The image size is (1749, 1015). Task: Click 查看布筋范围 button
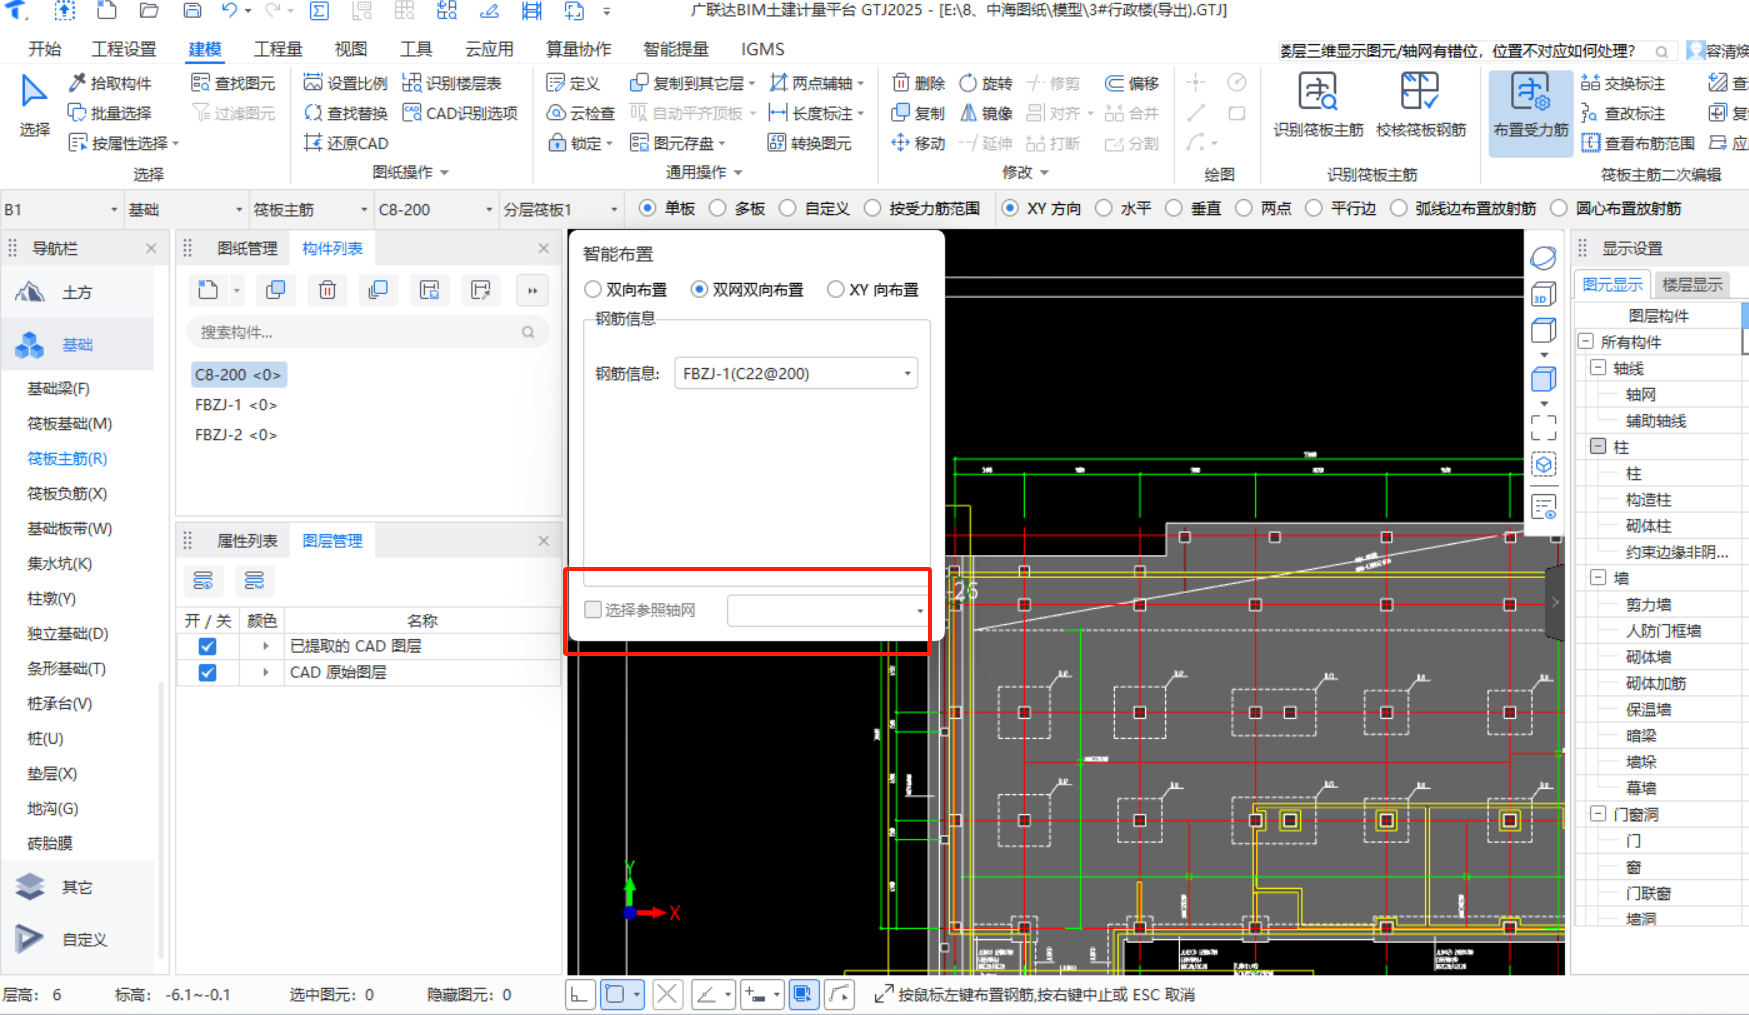(1638, 143)
